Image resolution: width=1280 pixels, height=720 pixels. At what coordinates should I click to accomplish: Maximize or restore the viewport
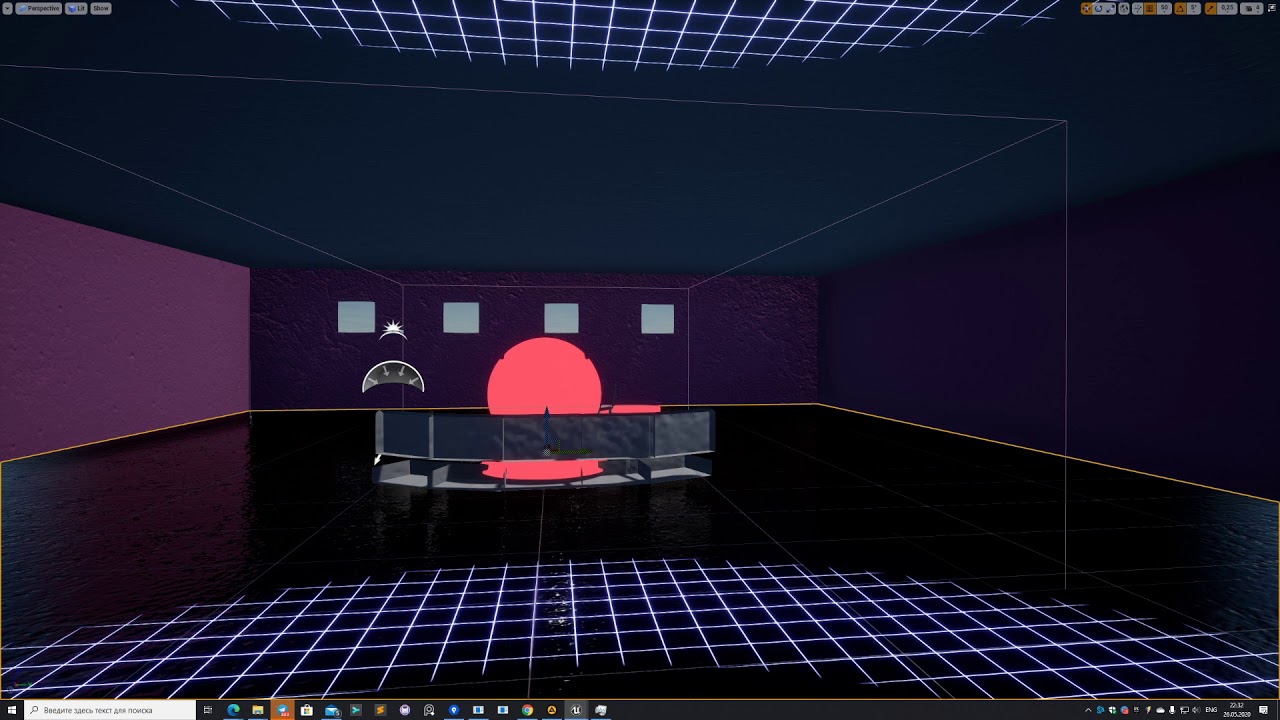[1271, 8]
